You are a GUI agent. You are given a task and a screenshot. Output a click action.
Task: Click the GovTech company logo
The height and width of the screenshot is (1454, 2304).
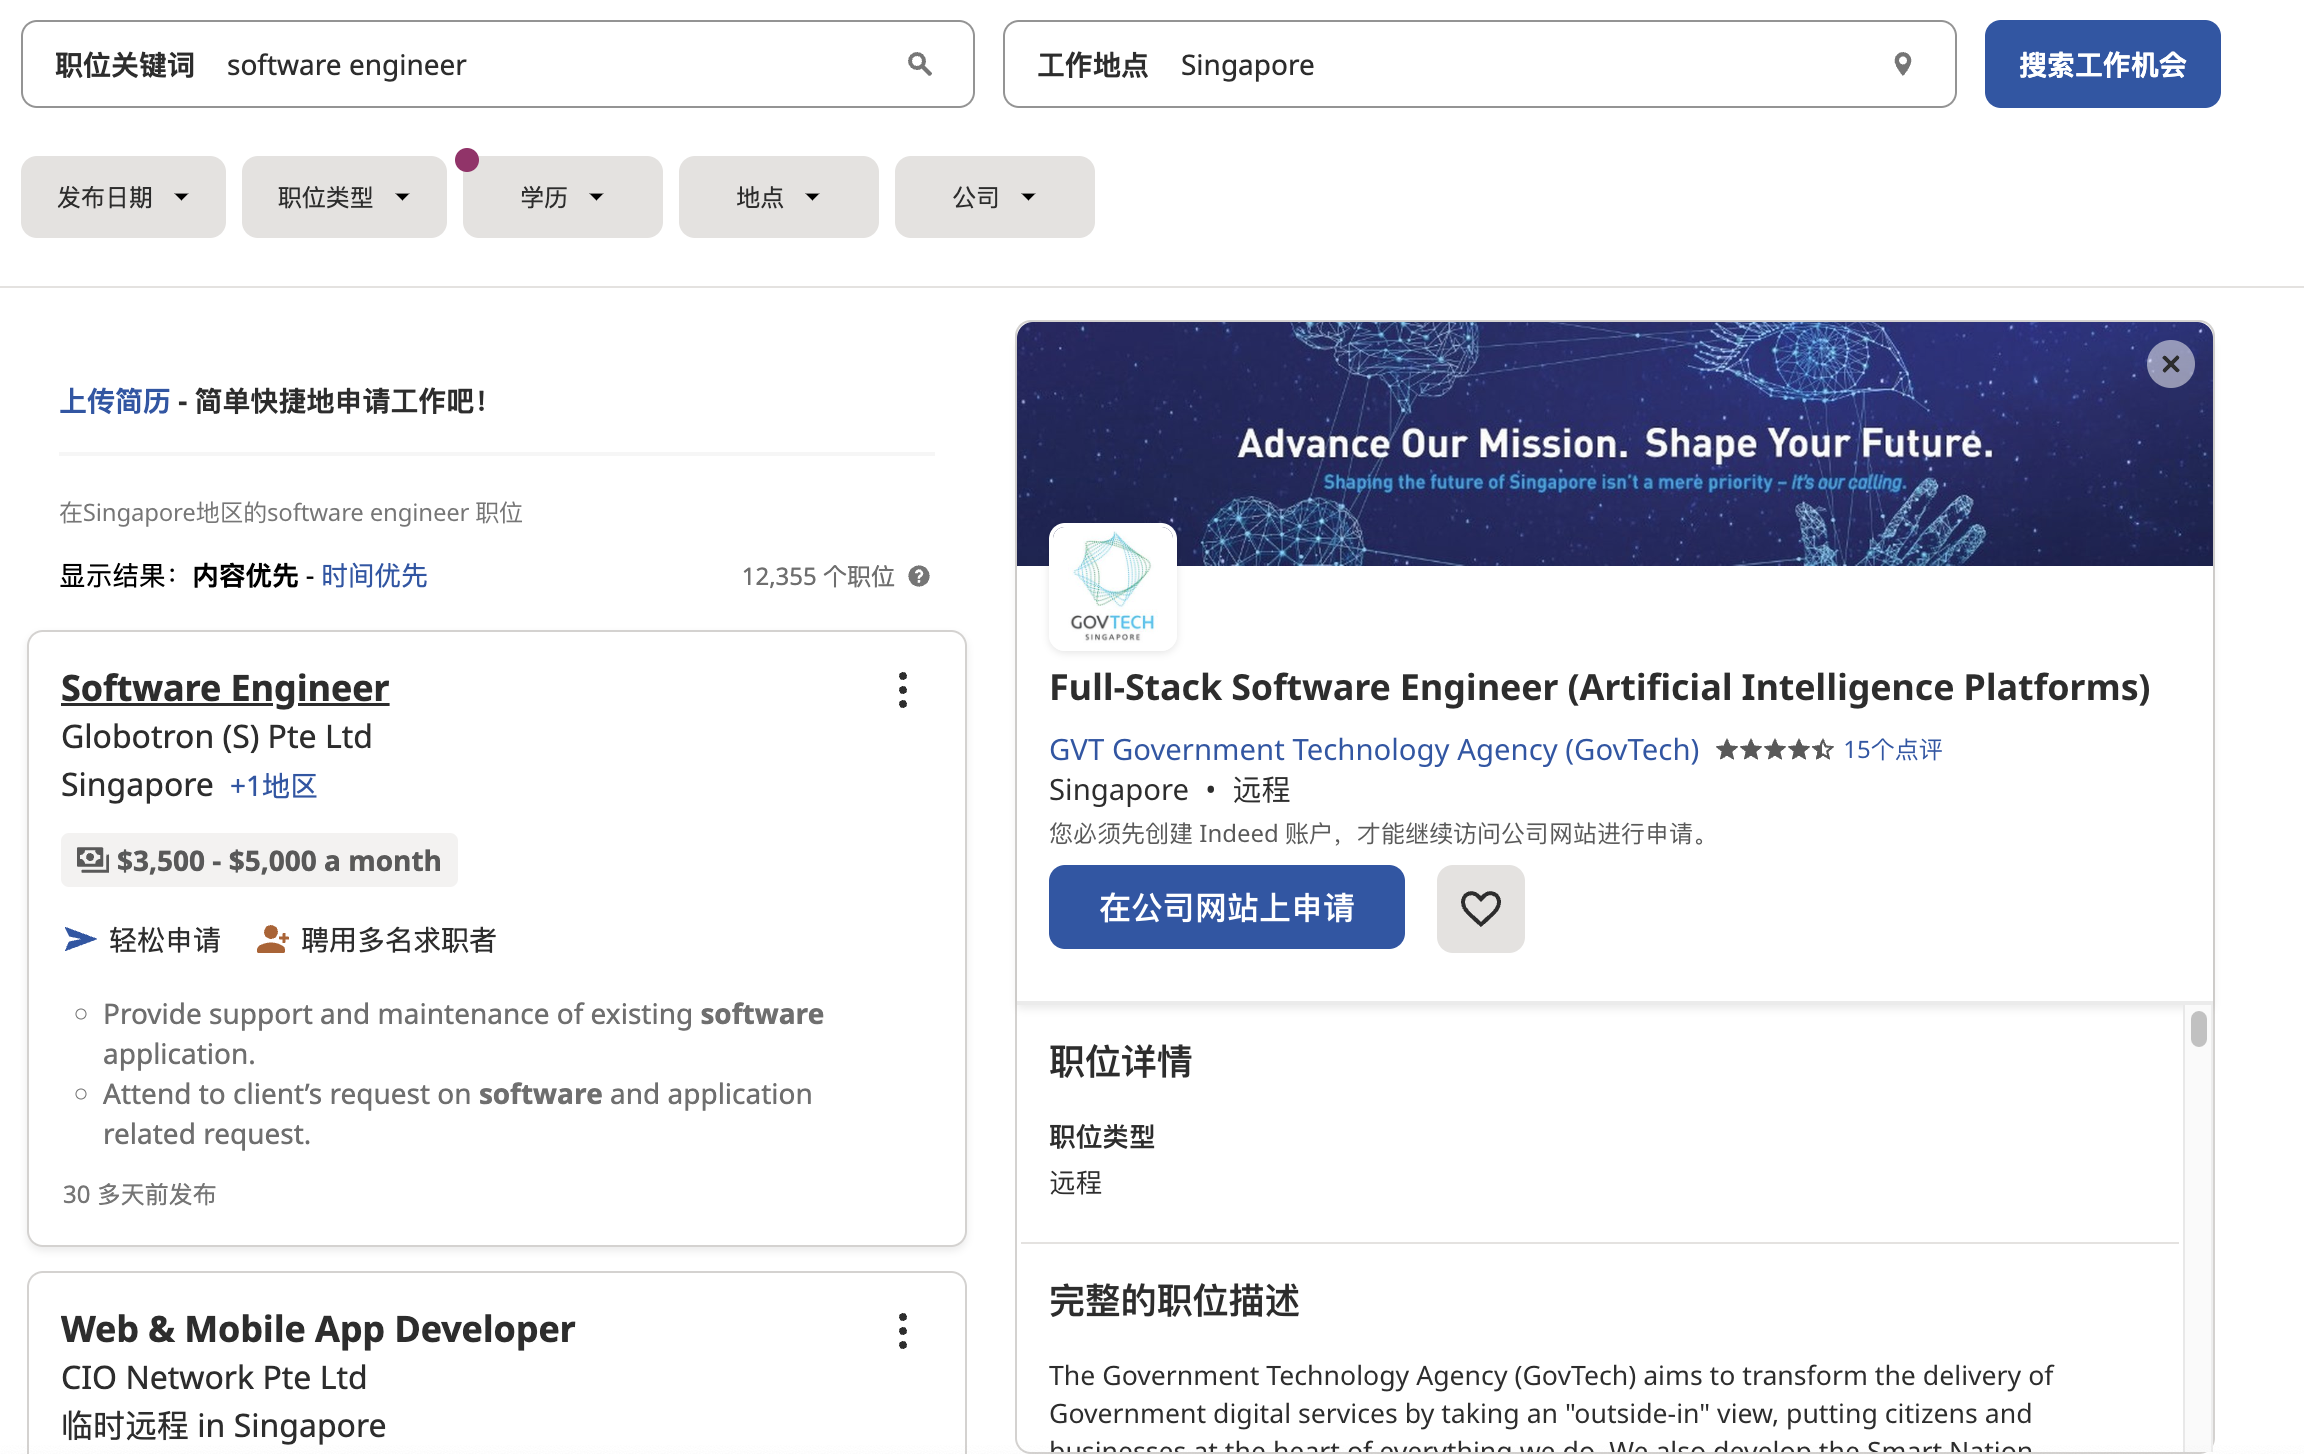click(1112, 587)
